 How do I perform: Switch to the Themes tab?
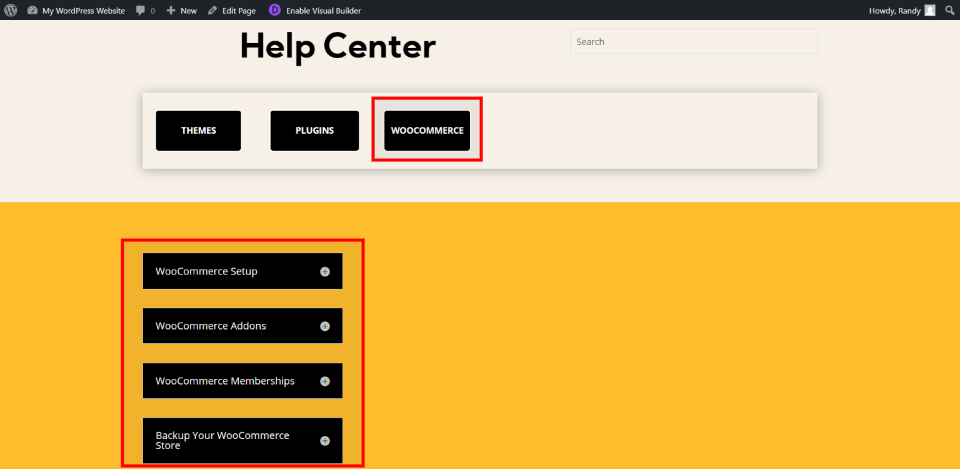[x=198, y=130]
